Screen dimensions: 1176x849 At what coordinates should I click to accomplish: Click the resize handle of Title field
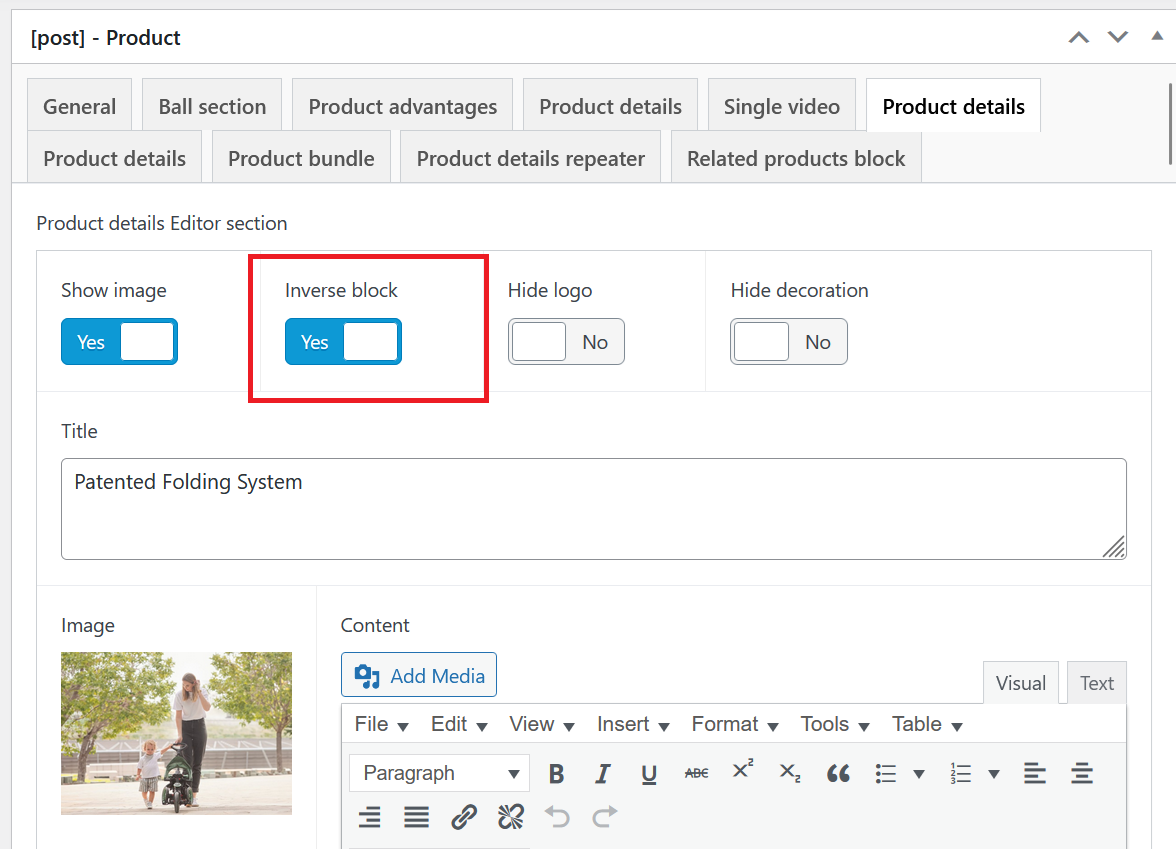(1114, 547)
